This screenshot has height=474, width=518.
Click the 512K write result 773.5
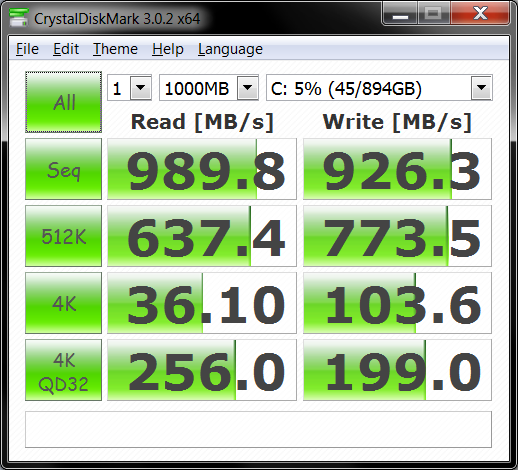pos(397,236)
